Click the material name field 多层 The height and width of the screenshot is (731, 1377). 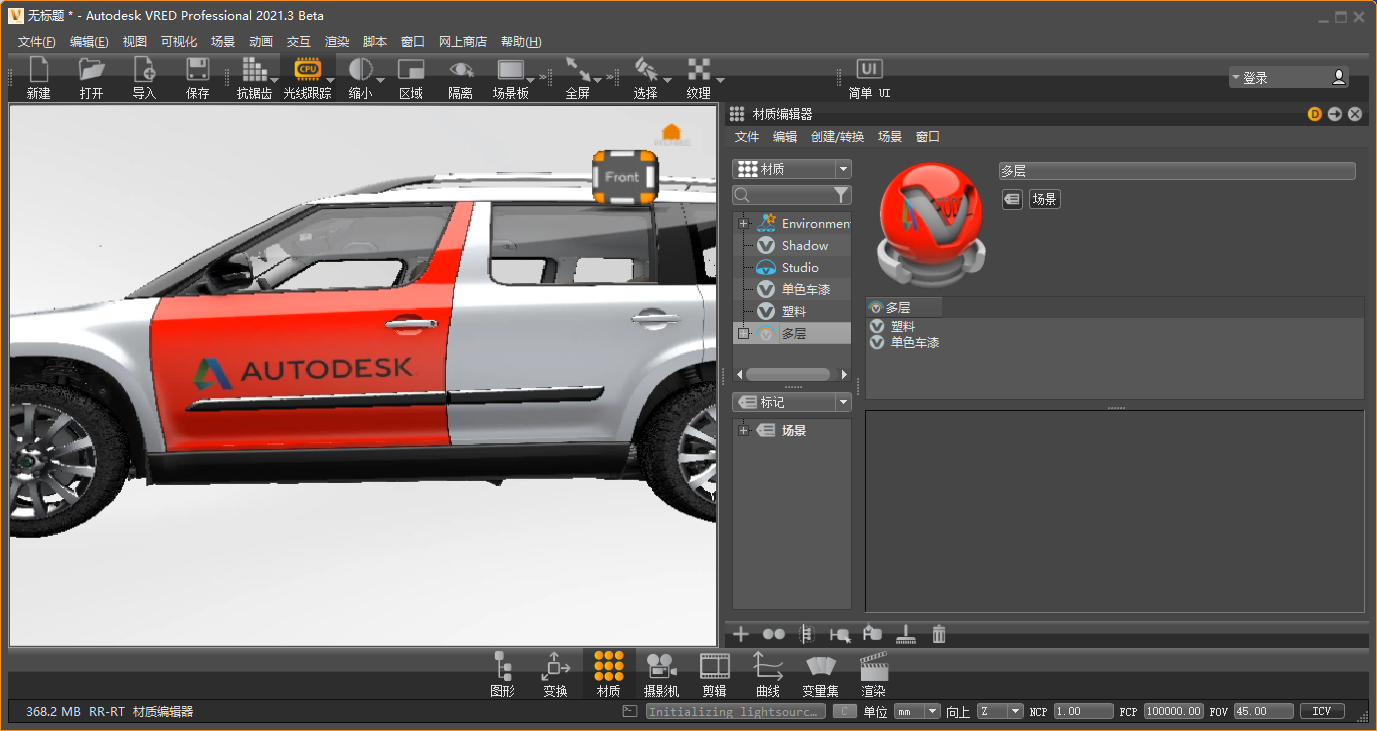1177,171
